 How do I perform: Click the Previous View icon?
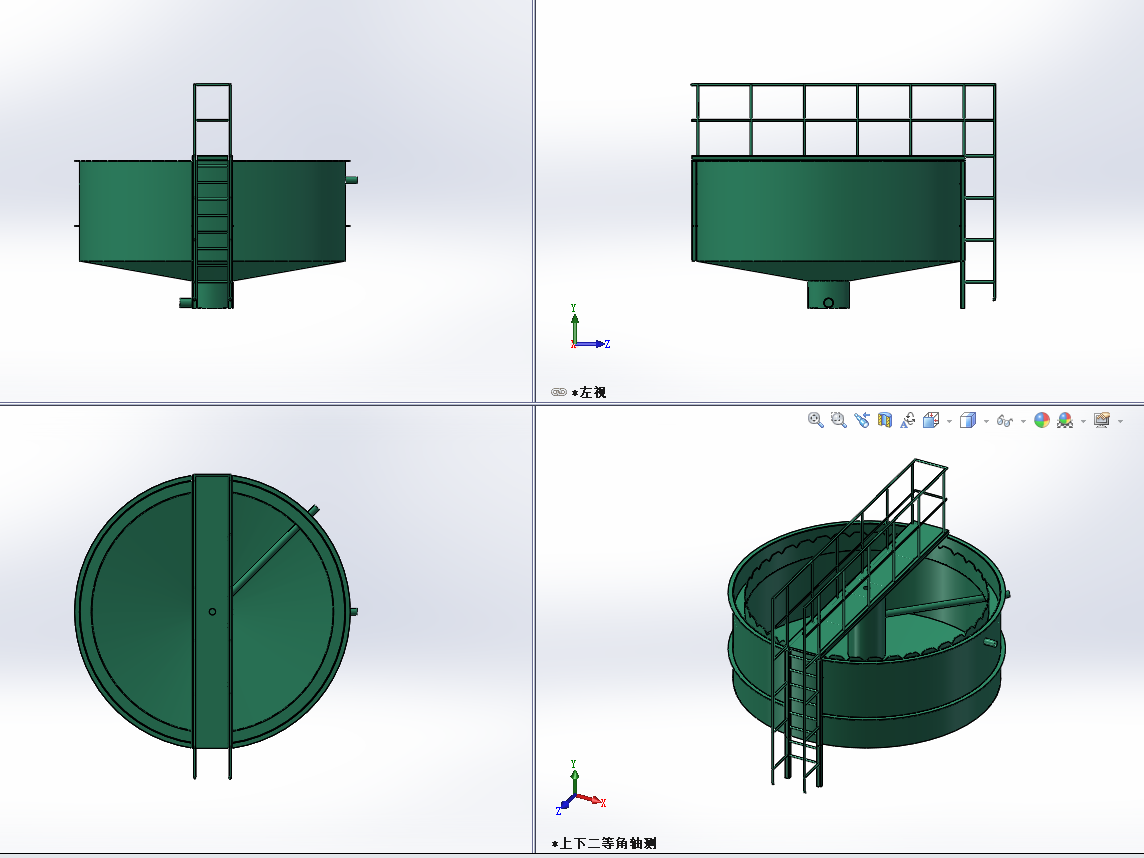click(862, 420)
